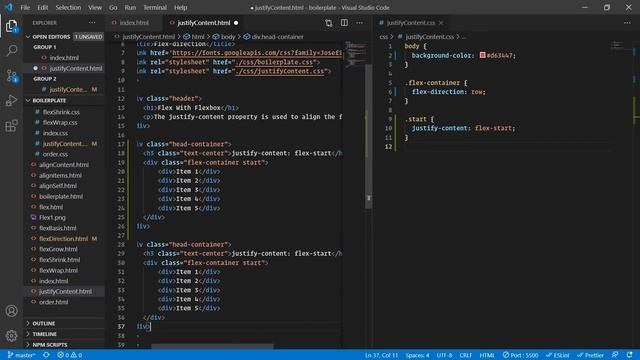Click CRLF end of line selector
Image resolution: width=640 pixels, height=360 pixels.
click(466, 355)
